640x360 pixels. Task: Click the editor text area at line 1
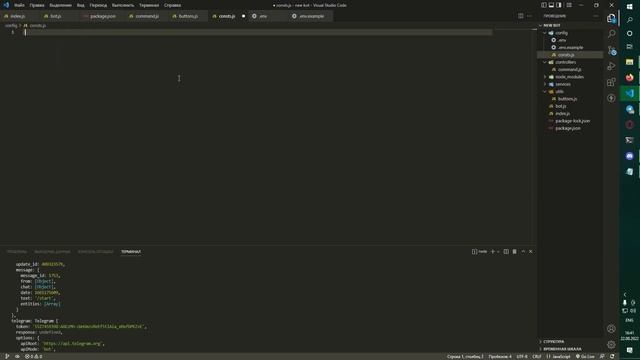coord(258,32)
